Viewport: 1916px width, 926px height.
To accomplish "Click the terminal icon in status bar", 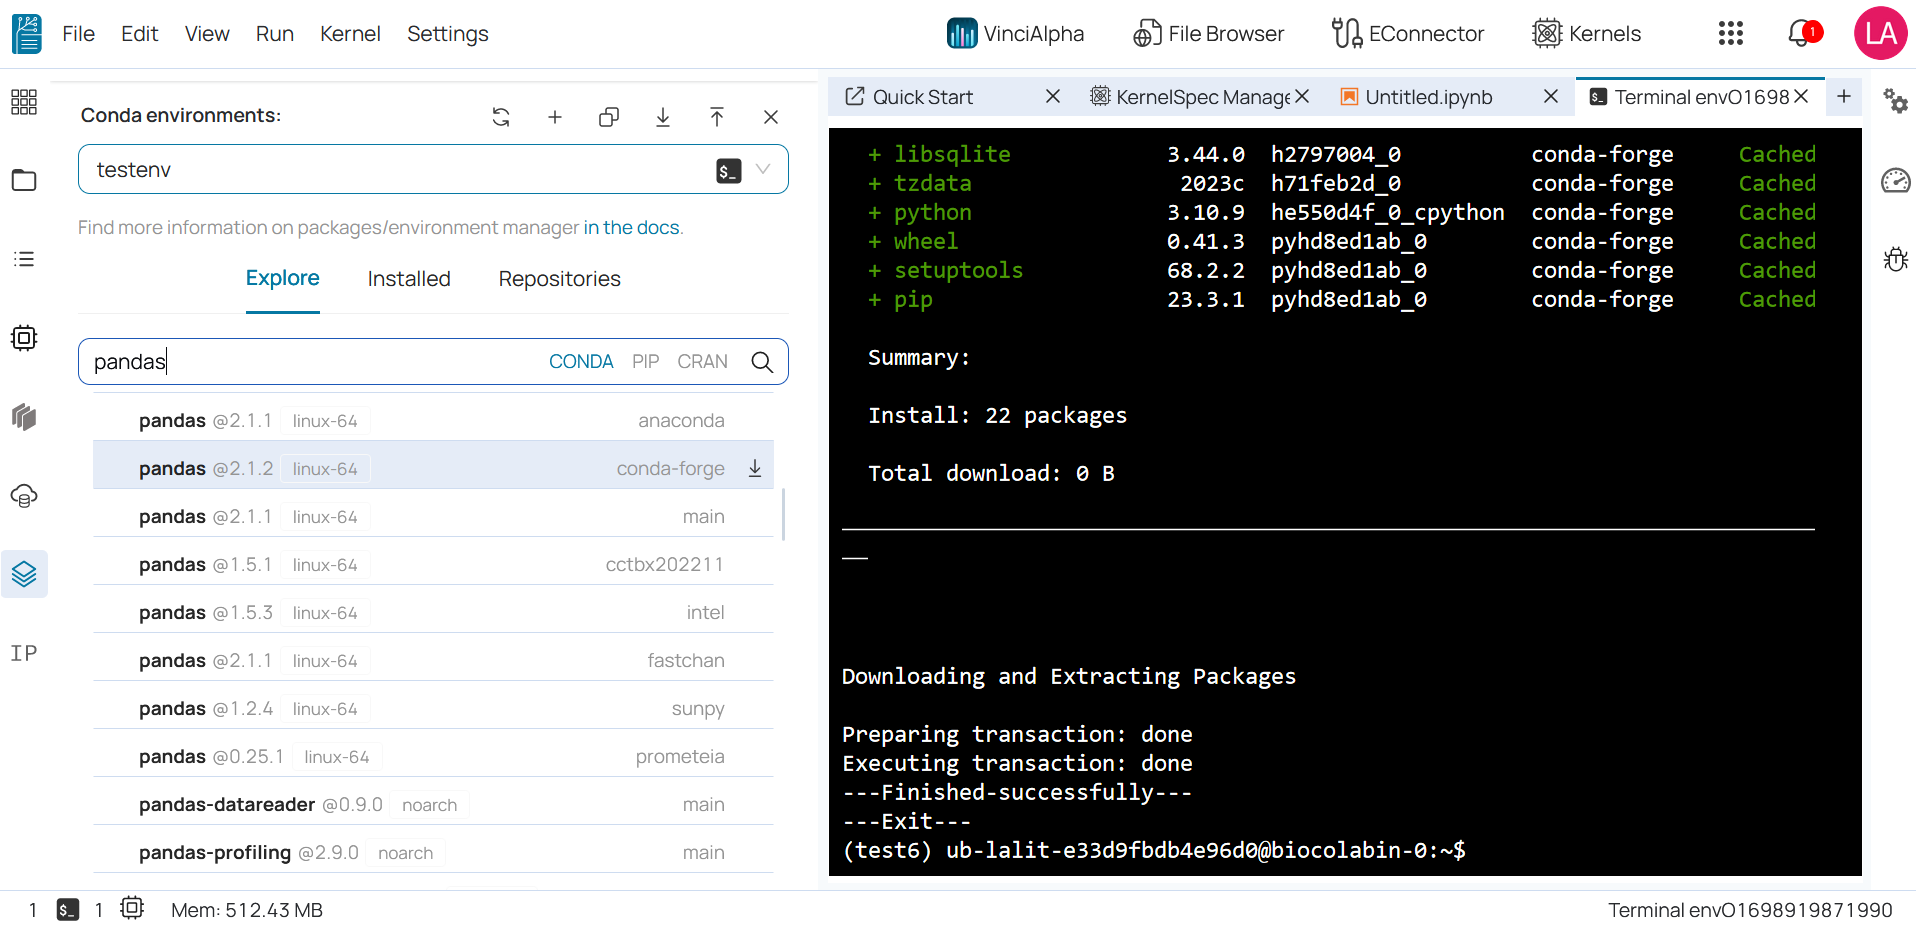I will point(68,910).
